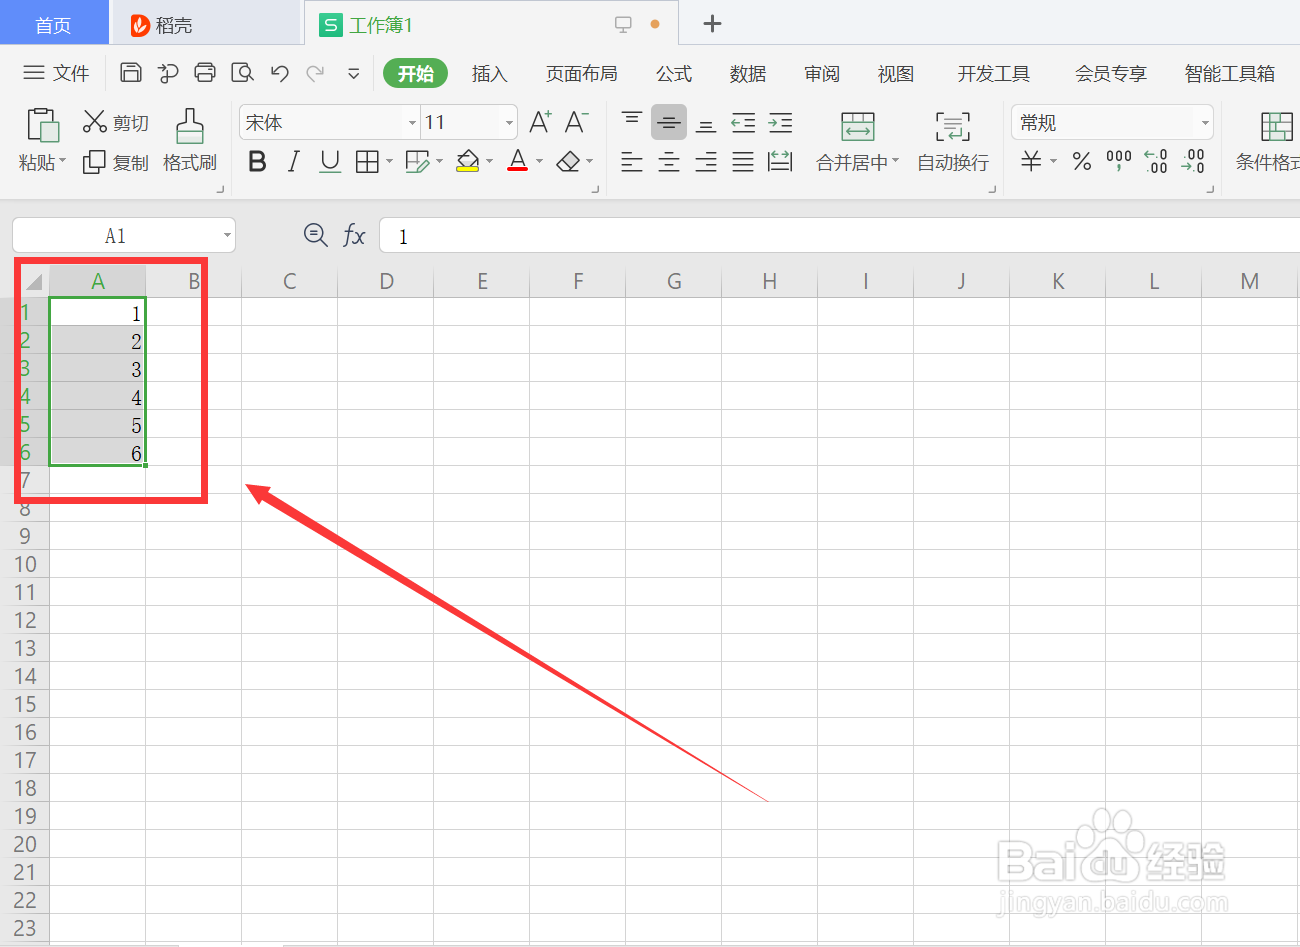Align text left
Viewport: 1300px width, 947px height.
pos(632,162)
